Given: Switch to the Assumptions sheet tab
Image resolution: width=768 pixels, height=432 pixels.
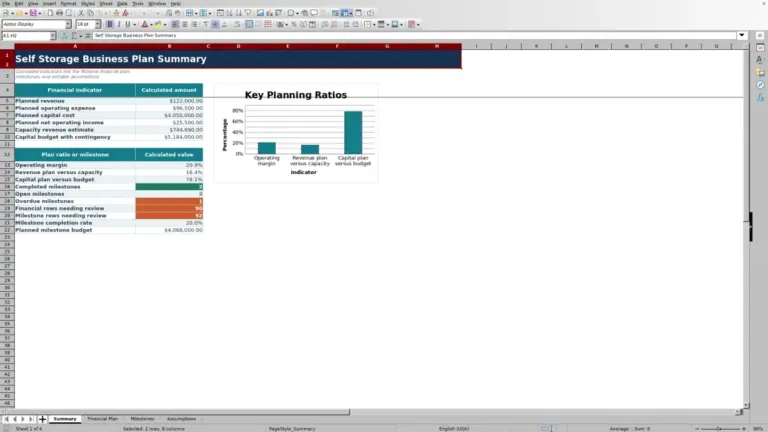Looking at the screenshot, I should pyautogui.click(x=181, y=419).
